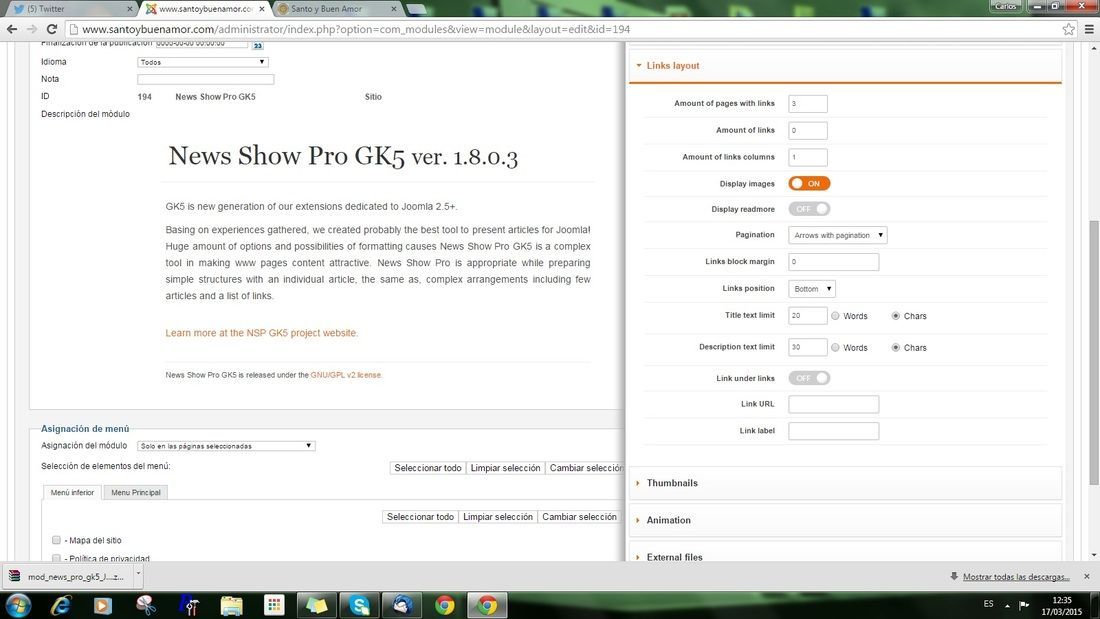Open the Menu Principal tab
Image resolution: width=1100 pixels, height=619 pixels.
coord(135,493)
